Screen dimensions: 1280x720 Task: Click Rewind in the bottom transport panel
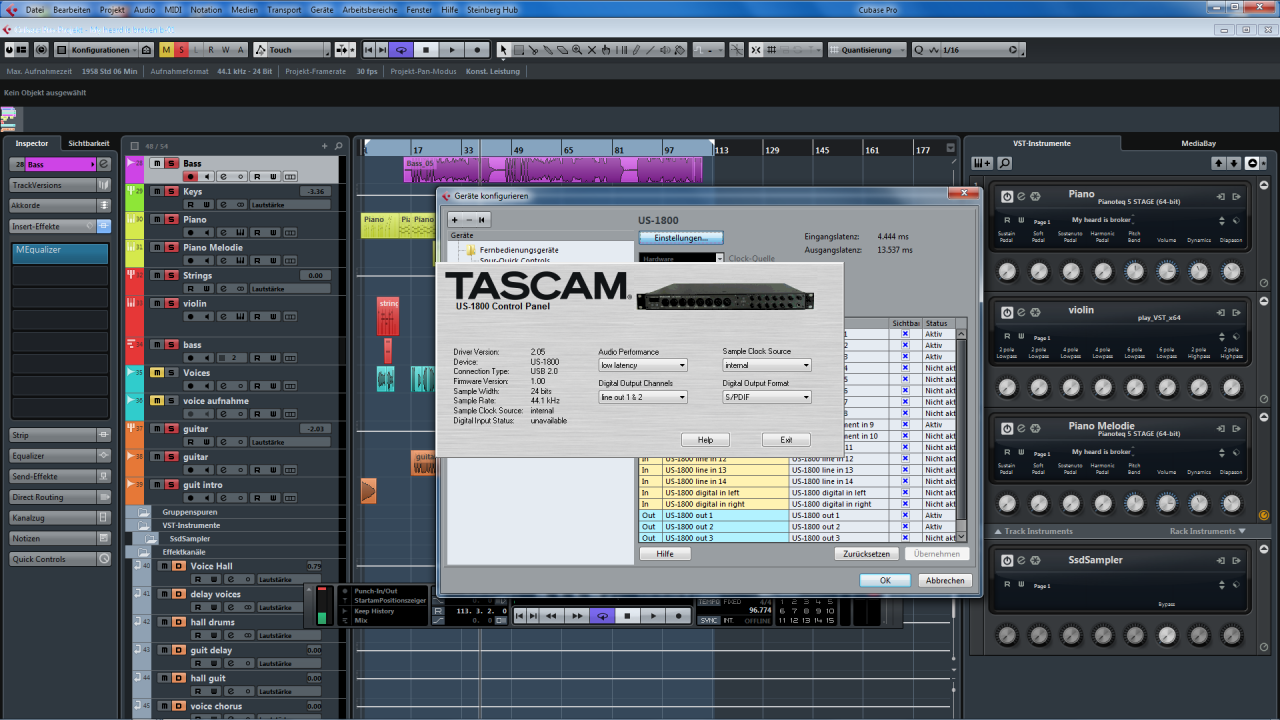(x=551, y=616)
